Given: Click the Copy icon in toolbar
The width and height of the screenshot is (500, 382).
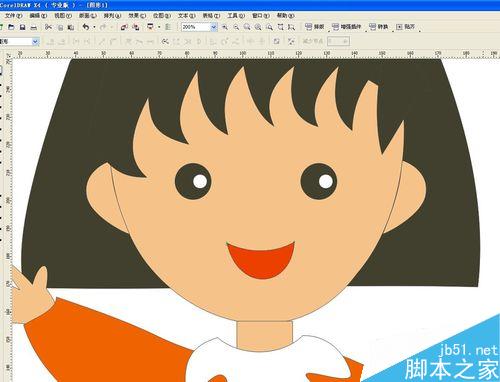Looking at the screenshot, I should coord(60,27).
